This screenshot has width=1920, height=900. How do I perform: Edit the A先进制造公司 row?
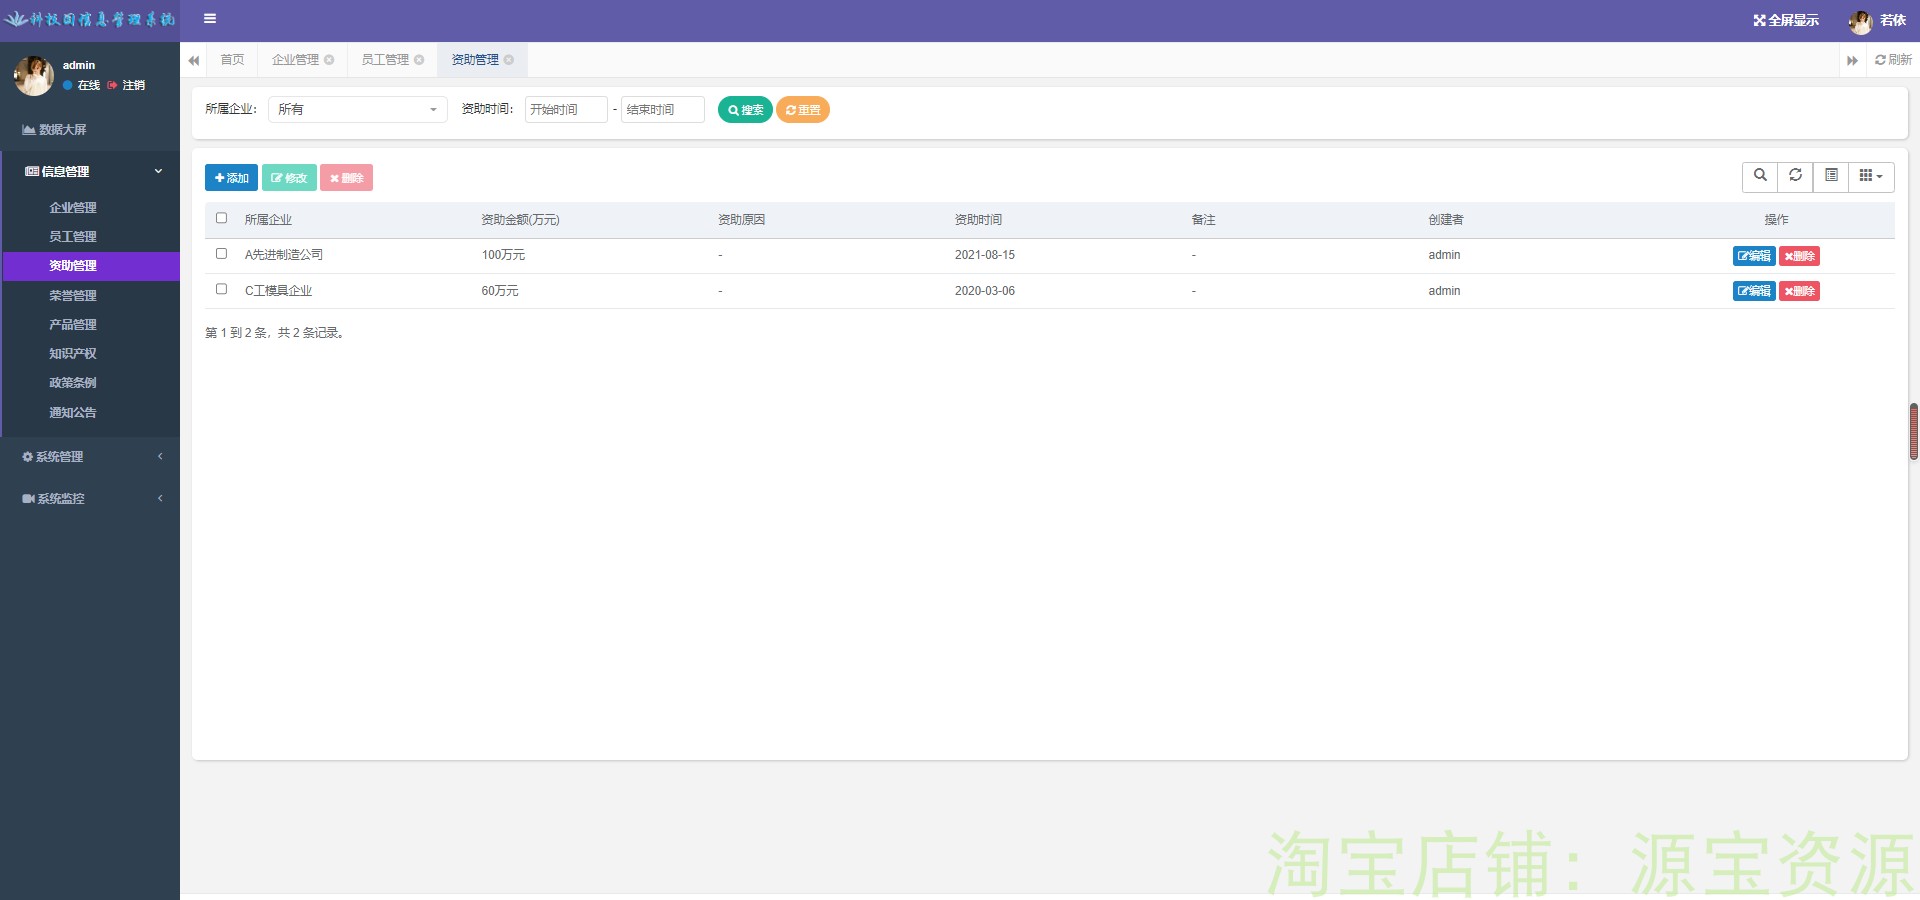tap(1754, 256)
